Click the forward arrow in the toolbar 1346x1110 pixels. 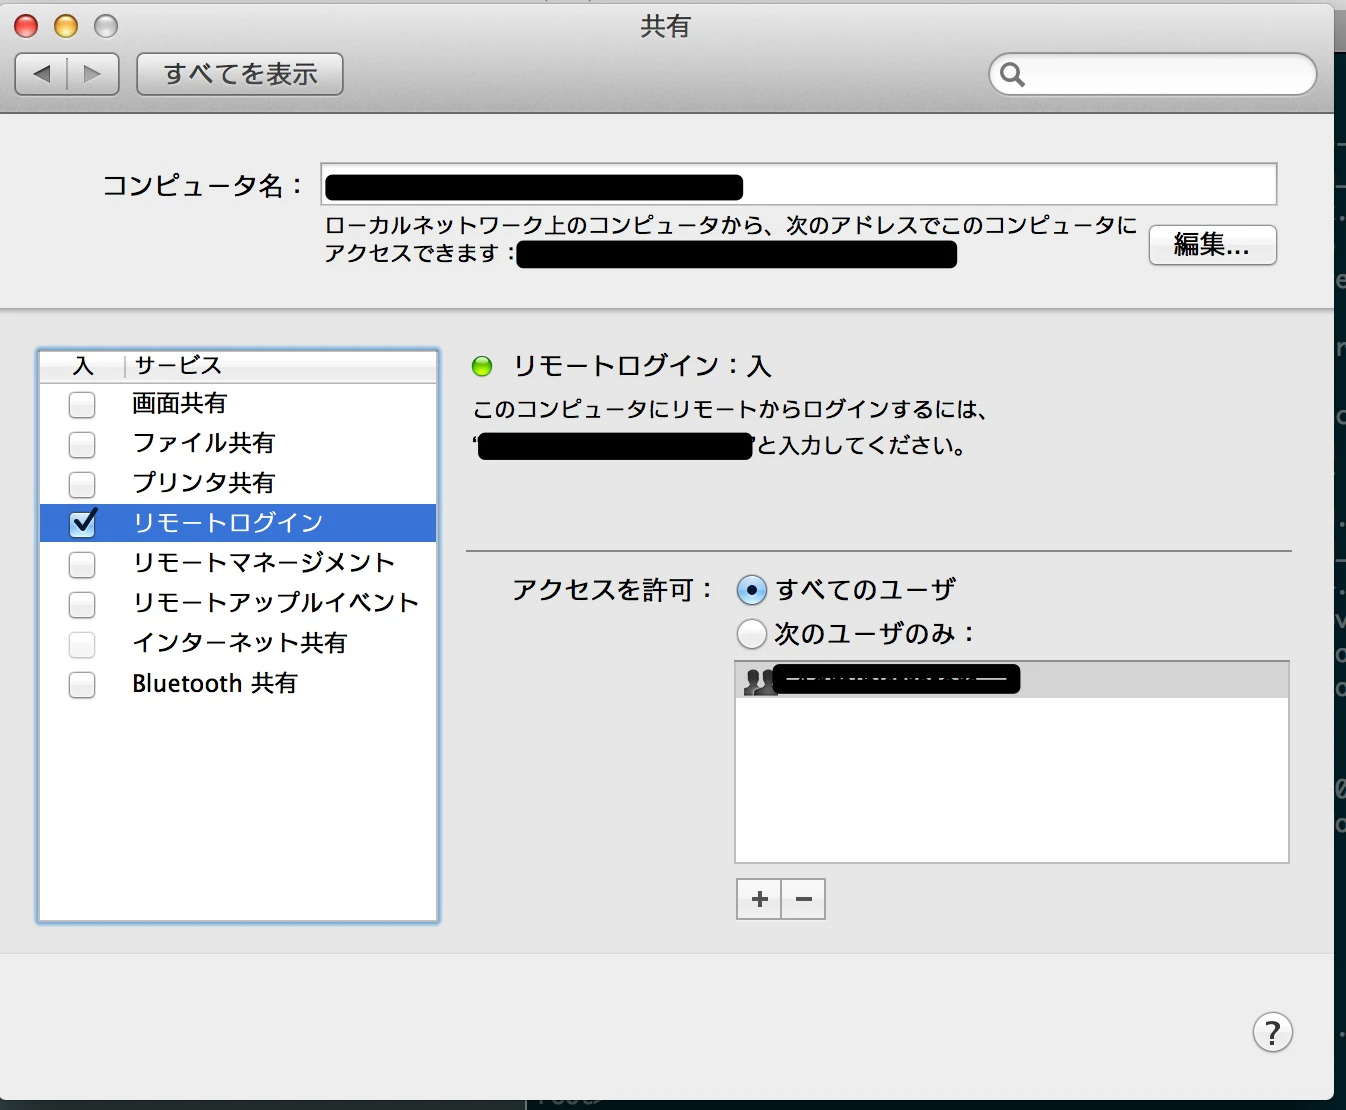[x=93, y=74]
